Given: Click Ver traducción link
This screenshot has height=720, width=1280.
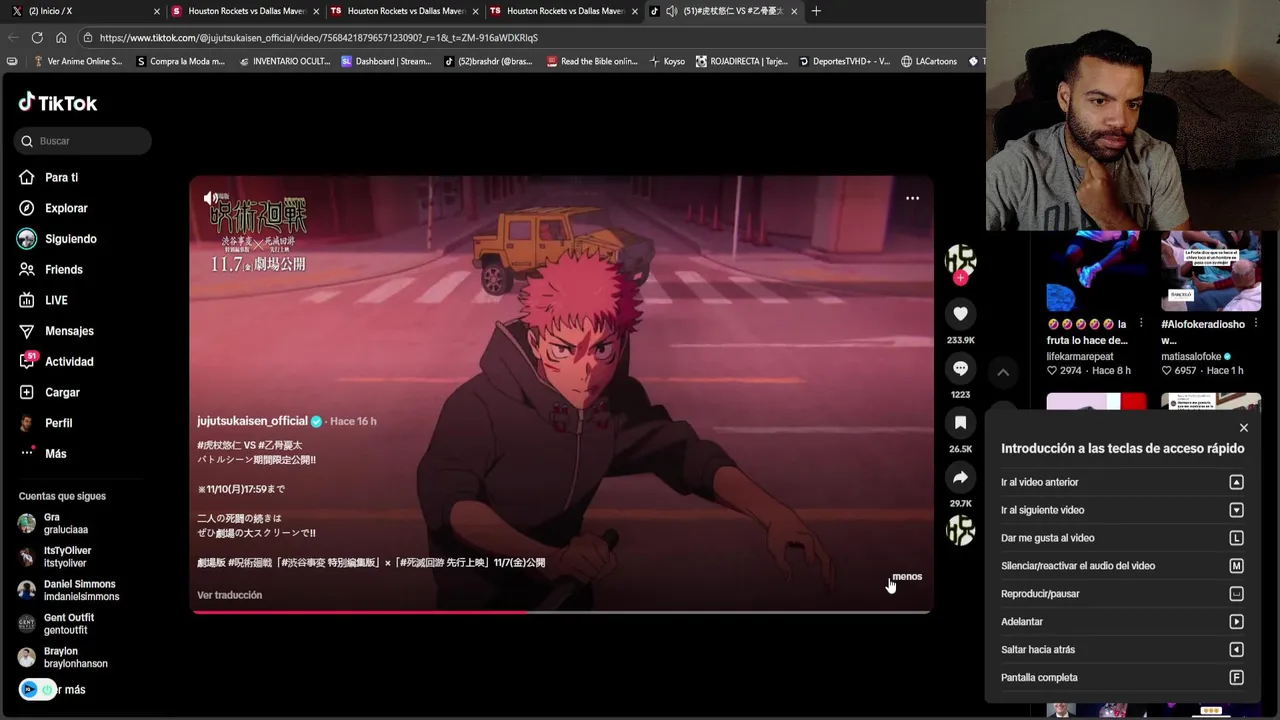Looking at the screenshot, I should tap(229, 595).
